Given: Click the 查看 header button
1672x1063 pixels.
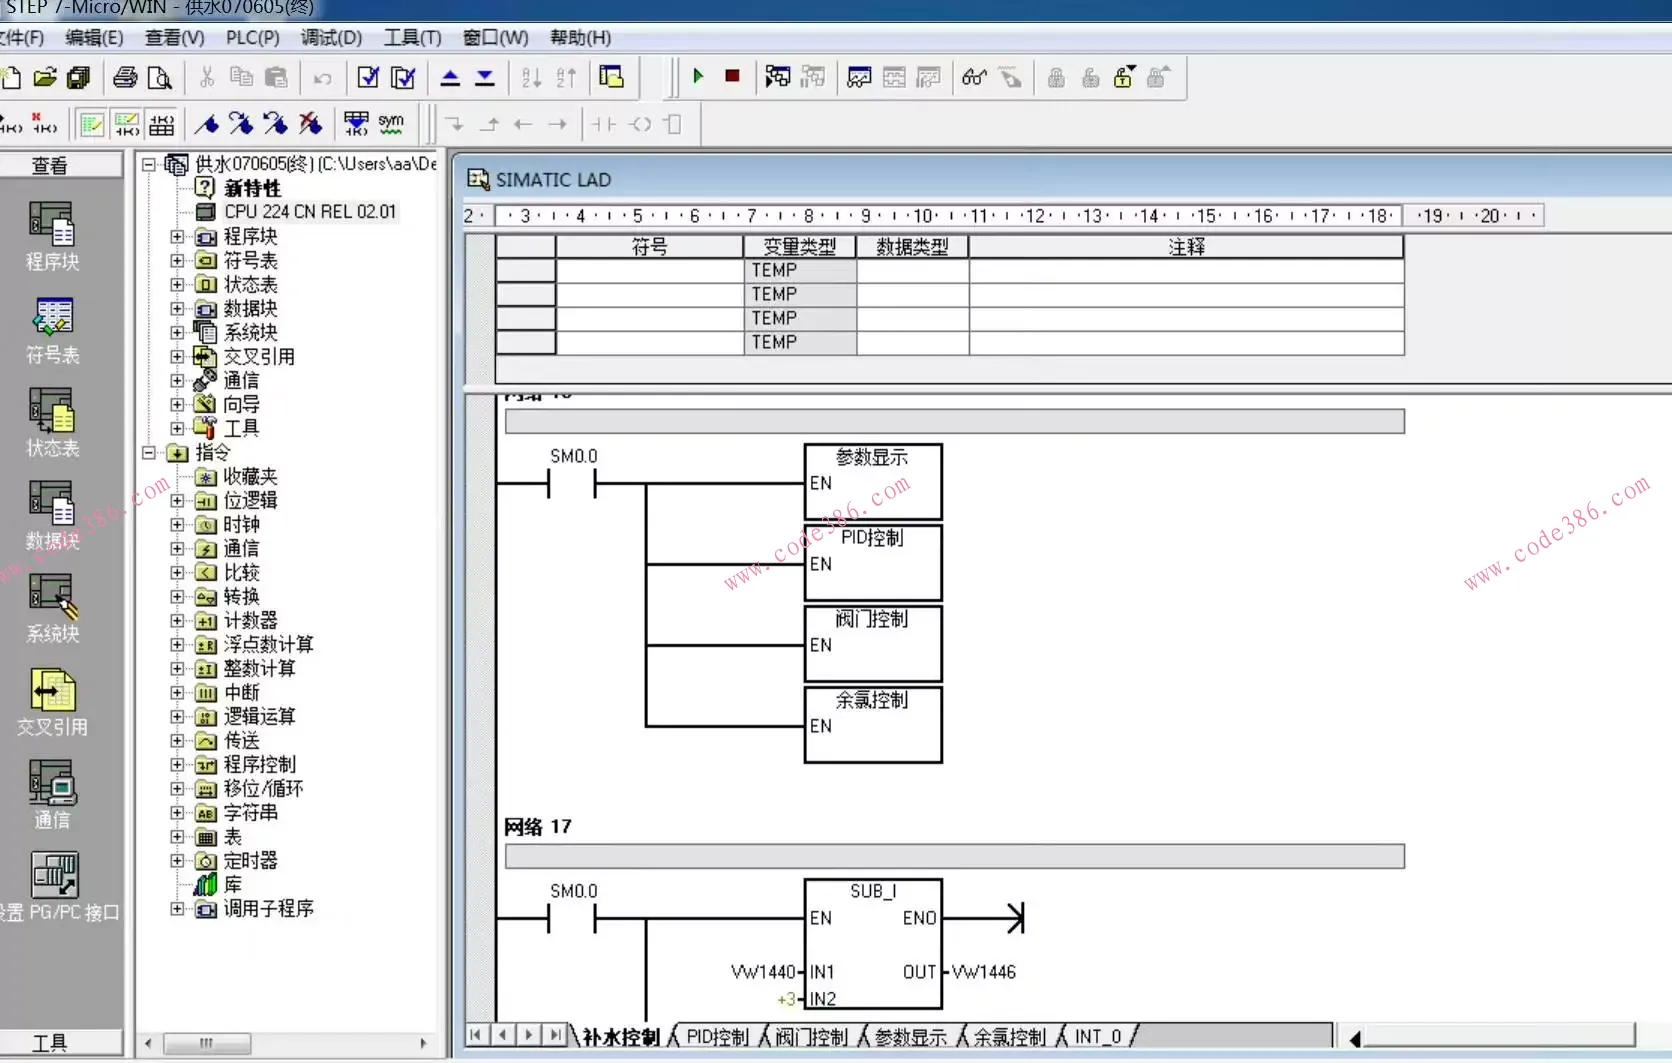Looking at the screenshot, I should click(50, 165).
